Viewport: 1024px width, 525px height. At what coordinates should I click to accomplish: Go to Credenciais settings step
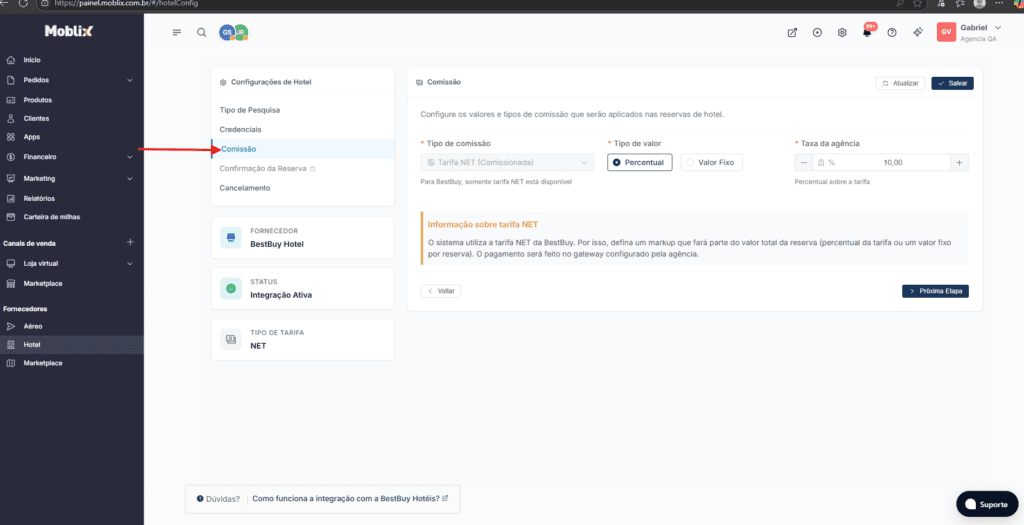tap(241, 129)
